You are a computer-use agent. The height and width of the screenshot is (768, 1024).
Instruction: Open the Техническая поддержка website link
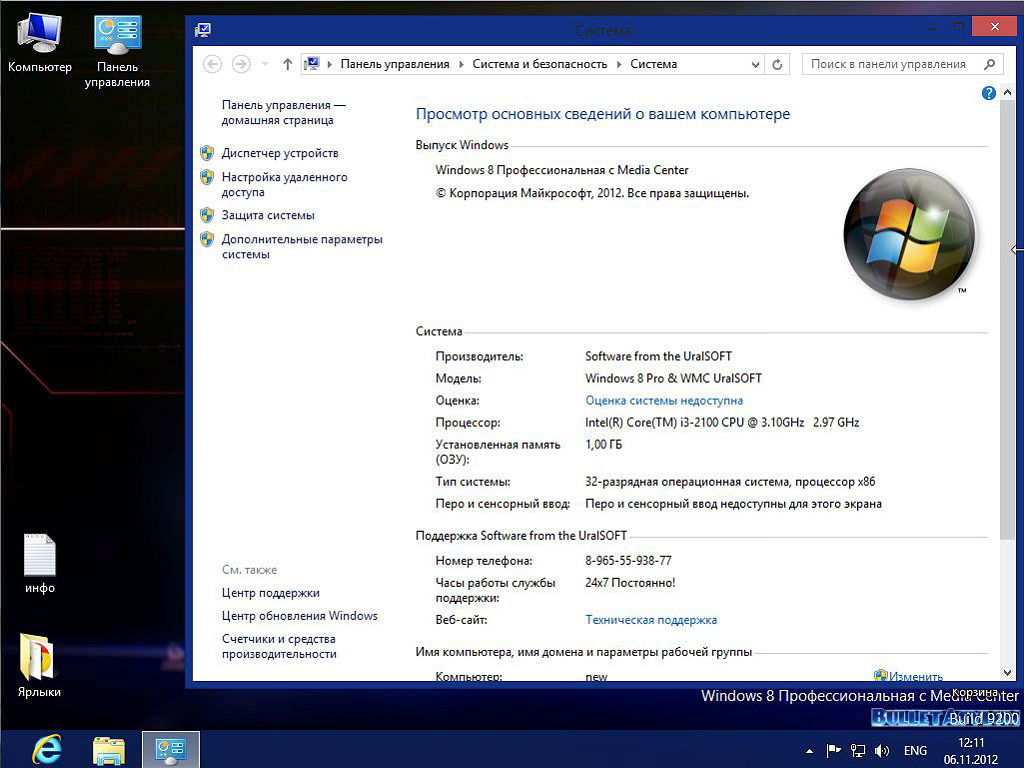tap(650, 620)
